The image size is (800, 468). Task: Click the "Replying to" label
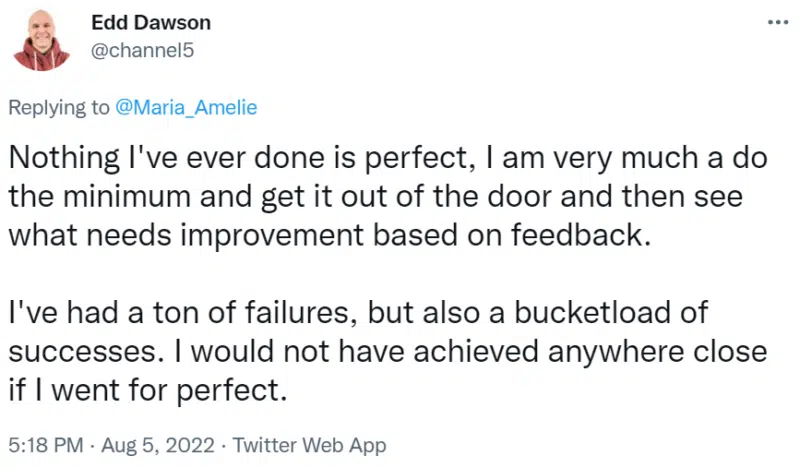coord(61,108)
